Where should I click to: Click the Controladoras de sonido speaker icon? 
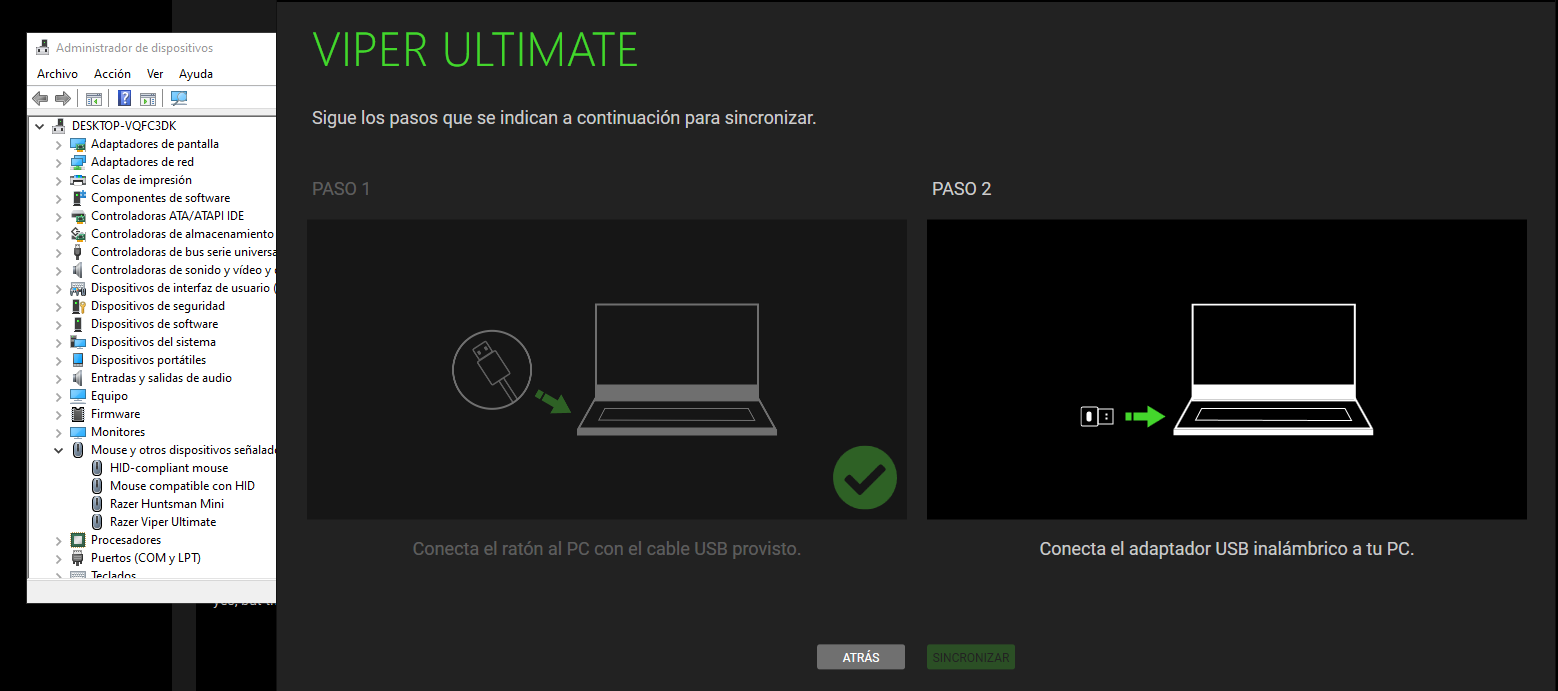coord(78,270)
